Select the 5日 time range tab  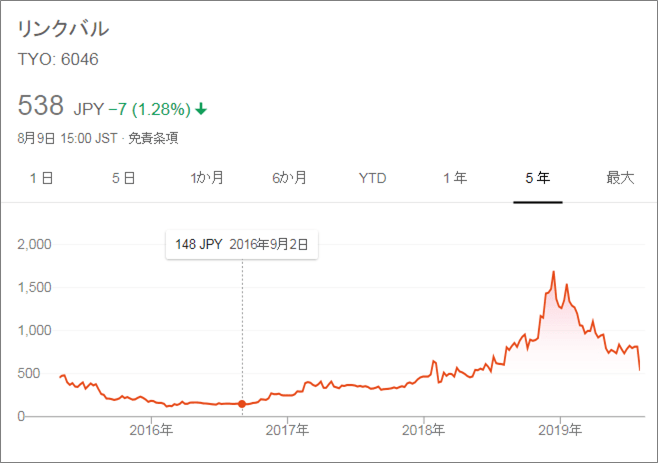point(123,178)
